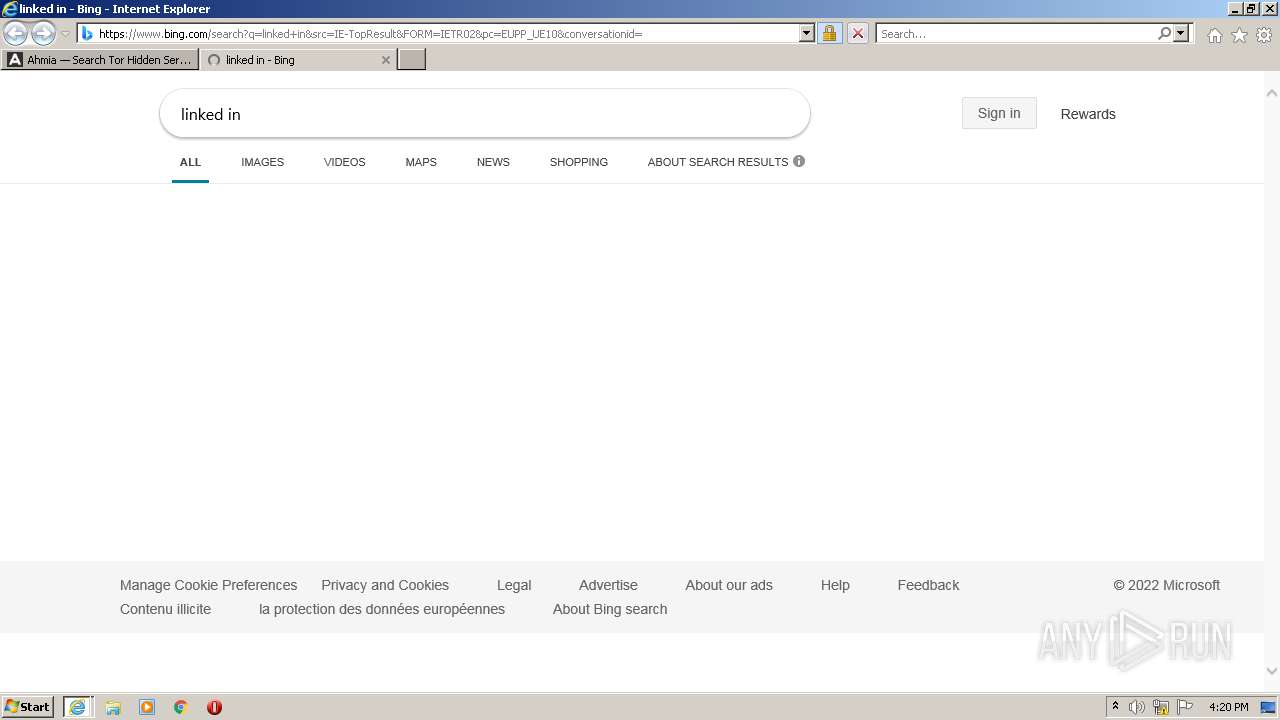This screenshot has height=720, width=1280.
Task: Open SHOPPING results tab
Action: click(579, 162)
